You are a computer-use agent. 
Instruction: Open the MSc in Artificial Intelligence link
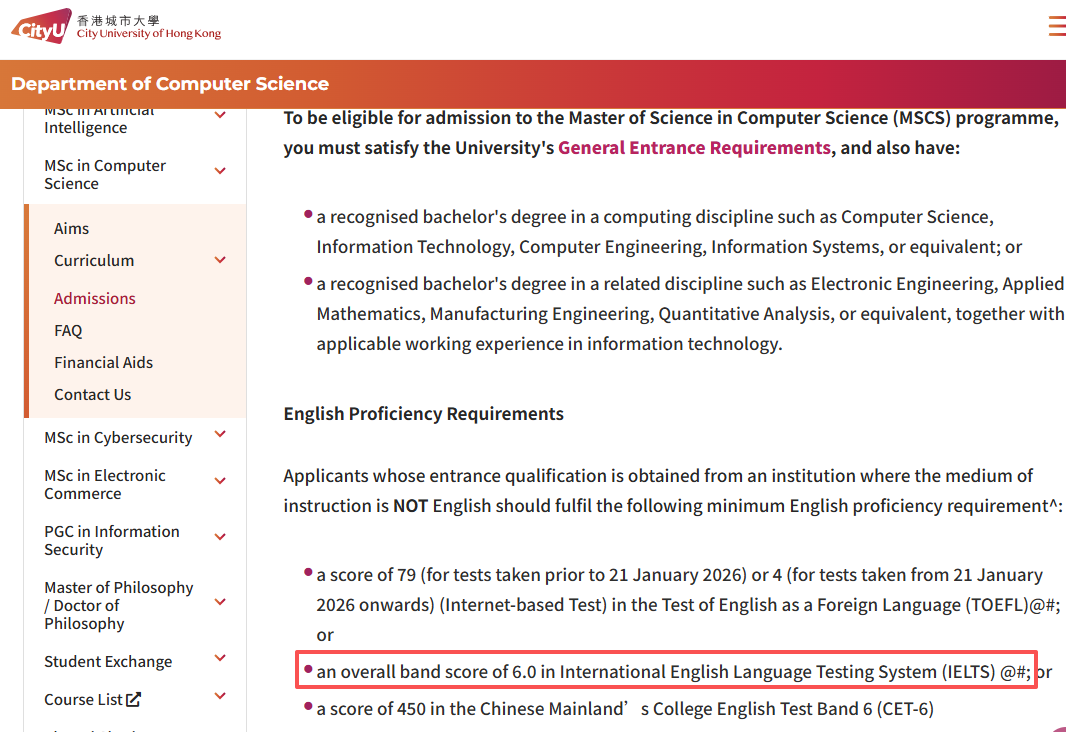[99, 119]
